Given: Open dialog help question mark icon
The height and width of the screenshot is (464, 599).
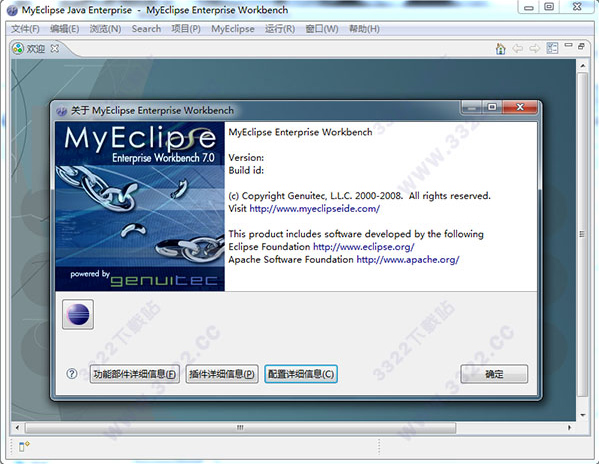Looking at the screenshot, I should [x=71, y=373].
